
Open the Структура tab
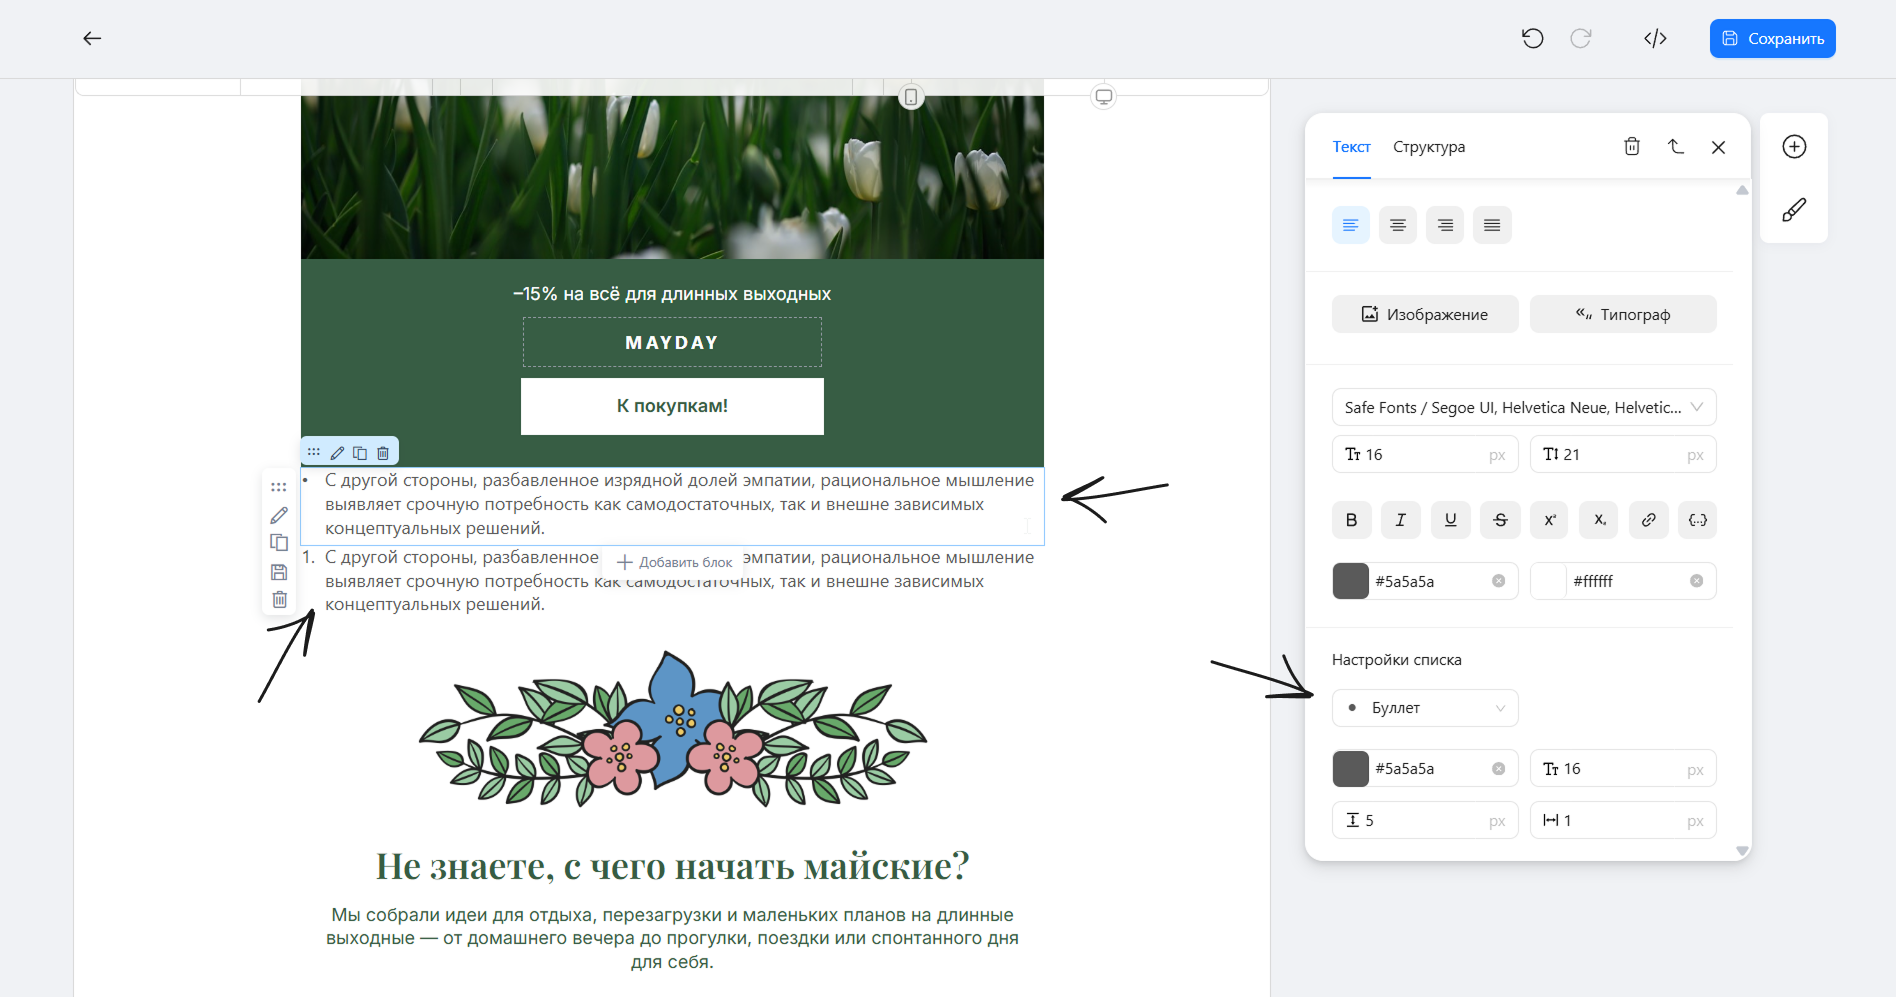1429,147
